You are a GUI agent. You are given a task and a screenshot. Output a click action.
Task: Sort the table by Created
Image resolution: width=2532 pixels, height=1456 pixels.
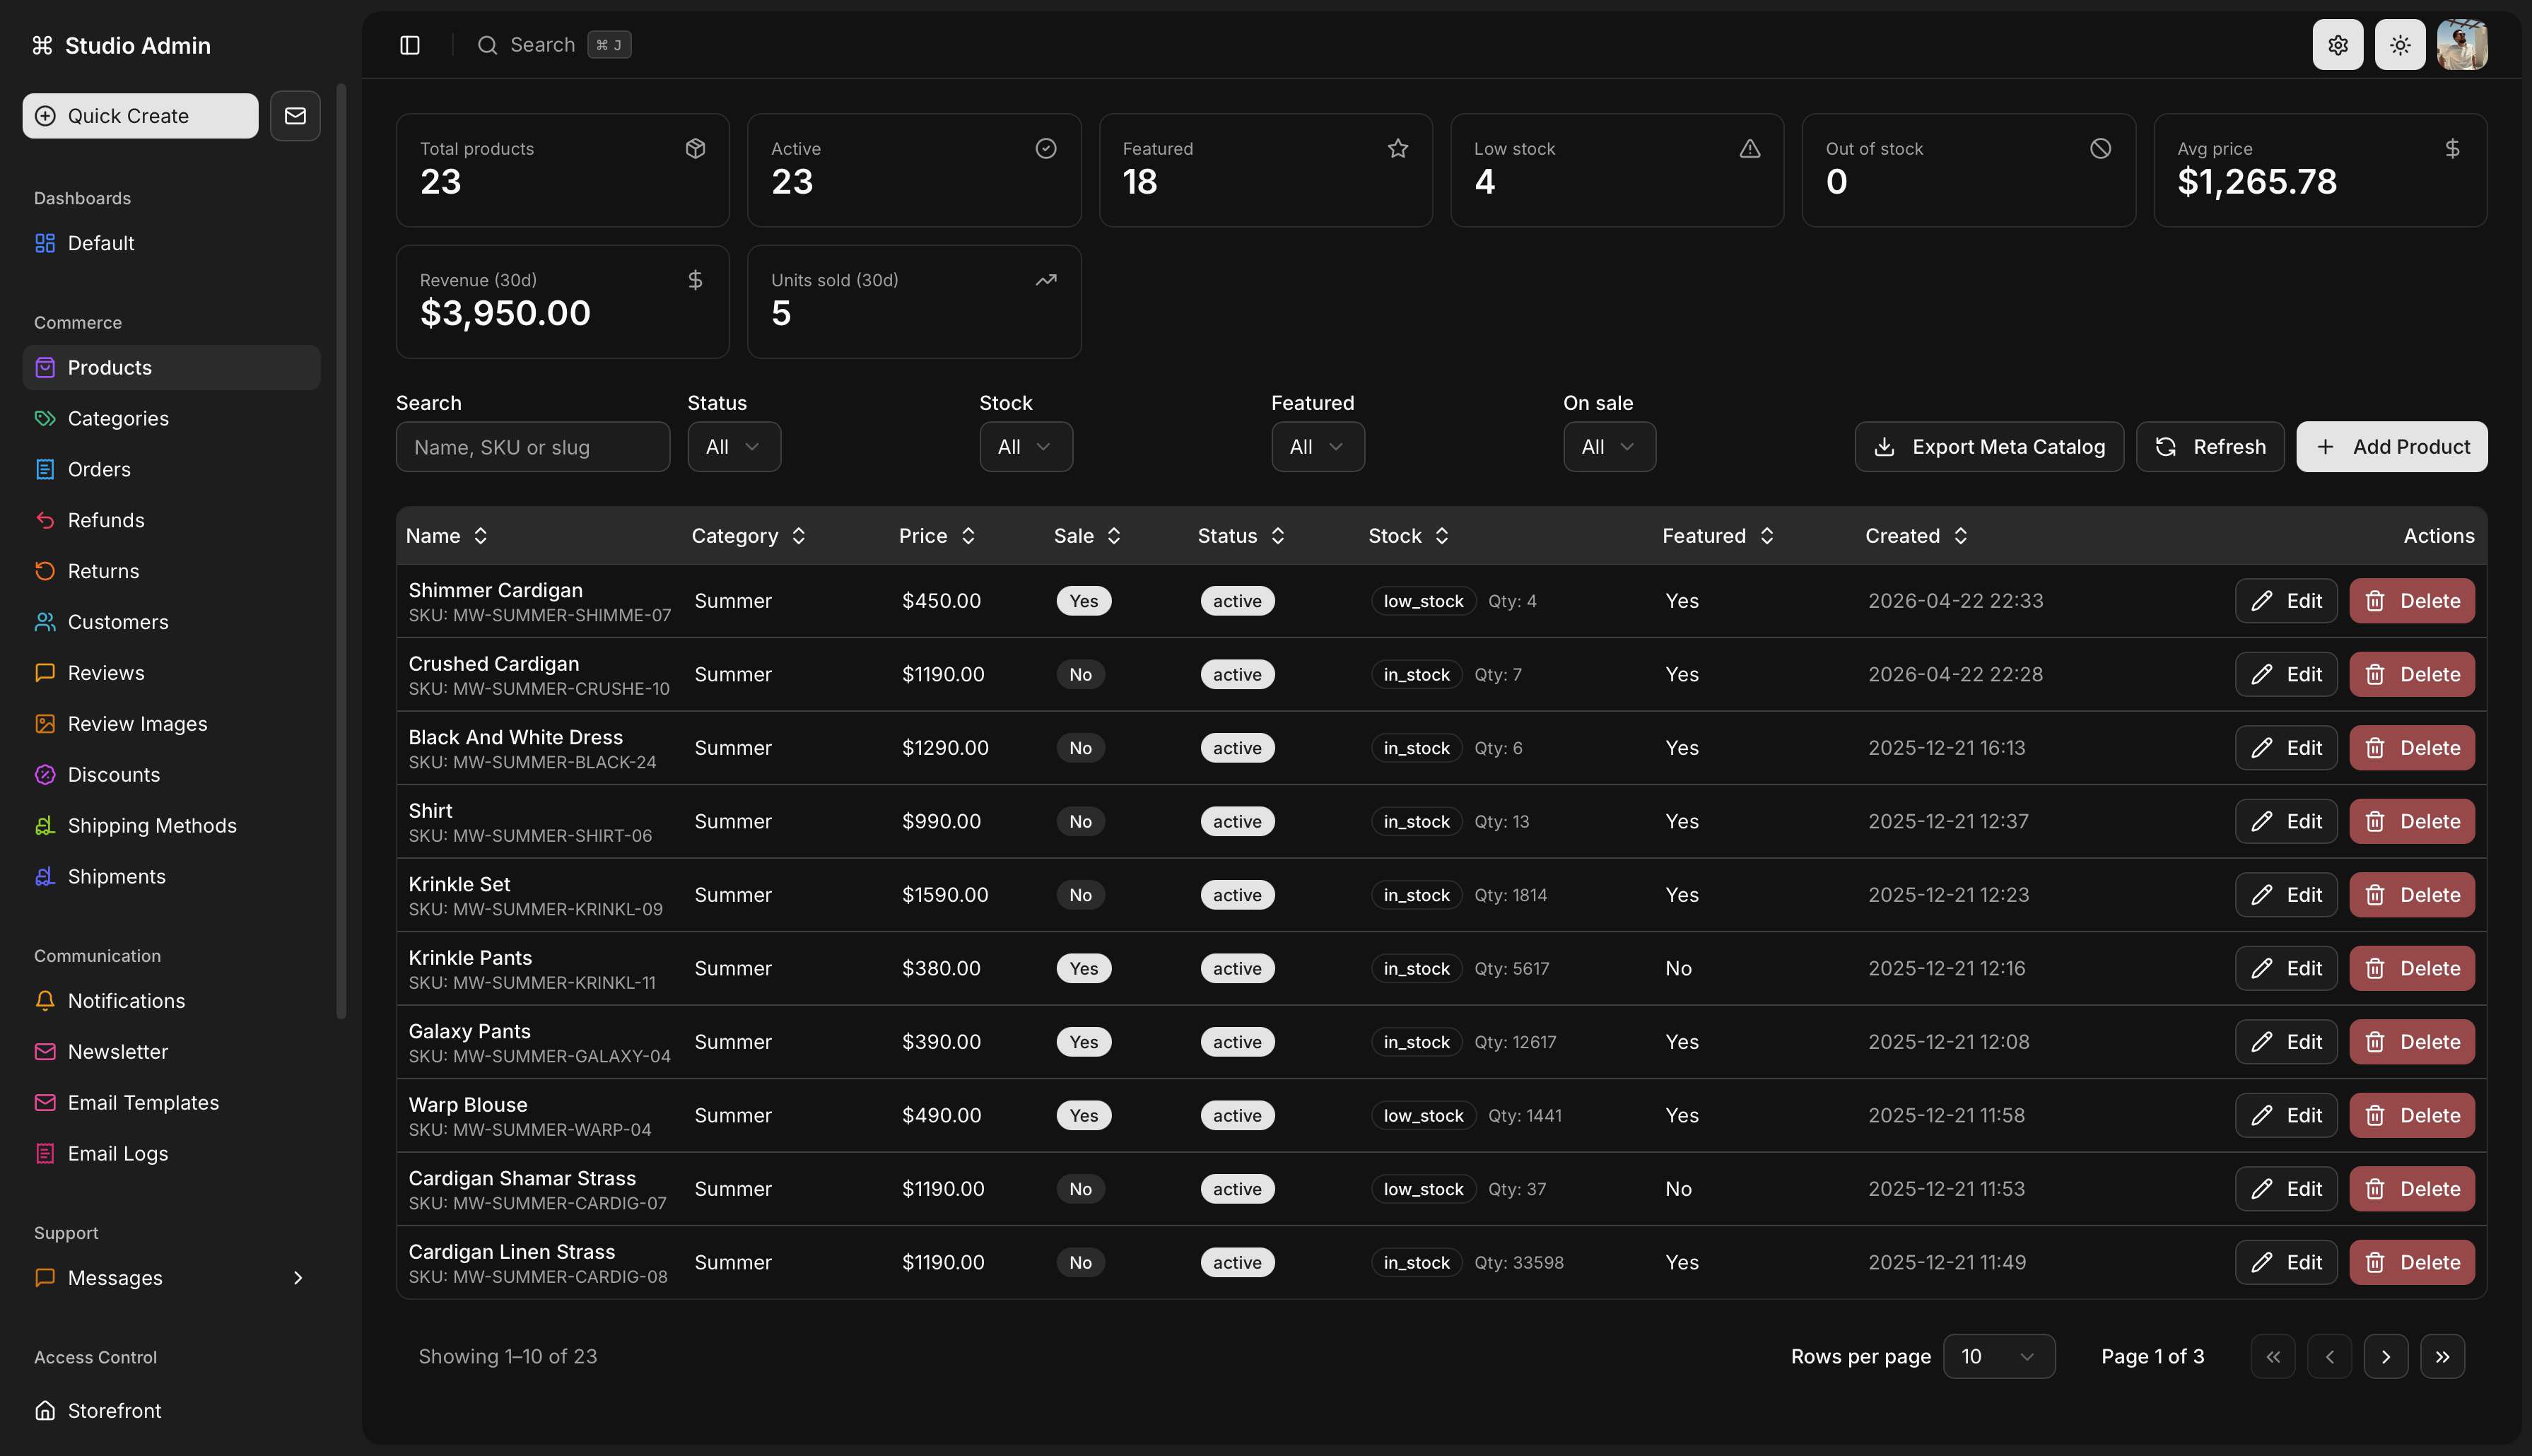(x=1917, y=536)
